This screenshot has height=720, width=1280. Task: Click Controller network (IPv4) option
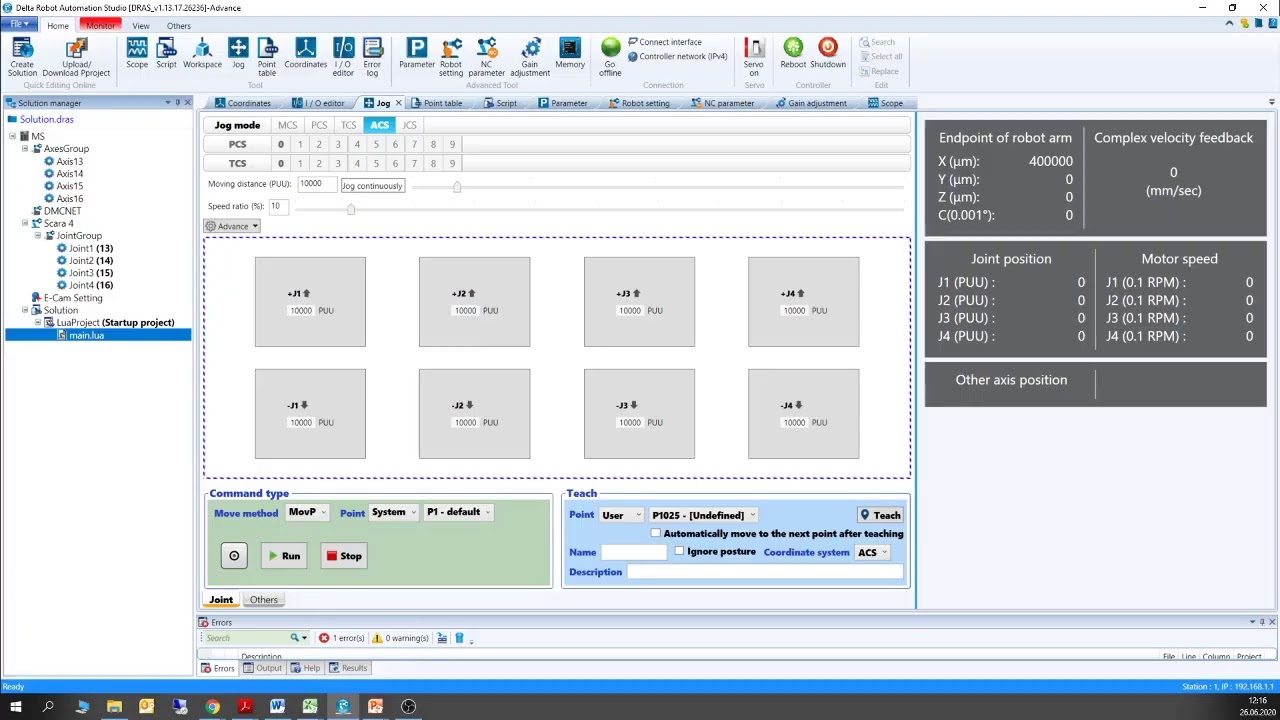coord(677,56)
